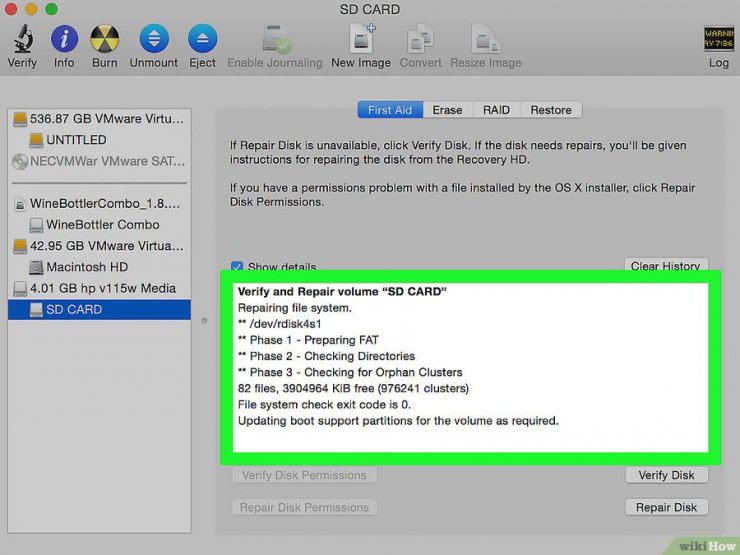This screenshot has width=740, height=555.
Task: Switch to the Restore tab
Action: pyautogui.click(x=551, y=110)
